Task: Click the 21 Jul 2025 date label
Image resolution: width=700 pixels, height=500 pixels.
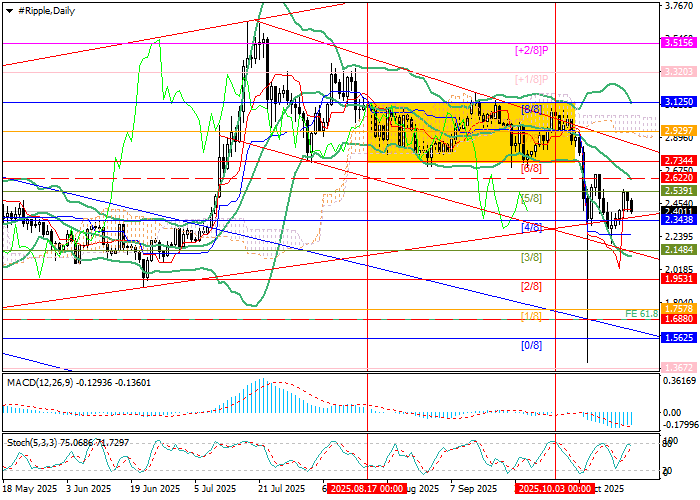Action: (283, 488)
